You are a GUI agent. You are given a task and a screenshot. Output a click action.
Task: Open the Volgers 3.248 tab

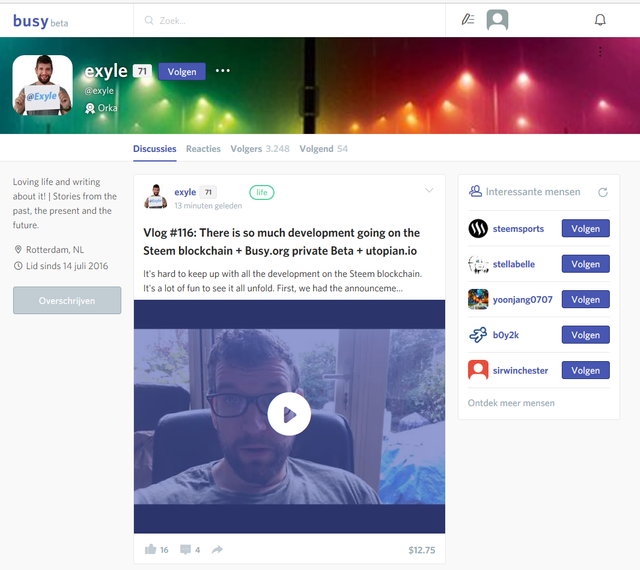click(260, 149)
